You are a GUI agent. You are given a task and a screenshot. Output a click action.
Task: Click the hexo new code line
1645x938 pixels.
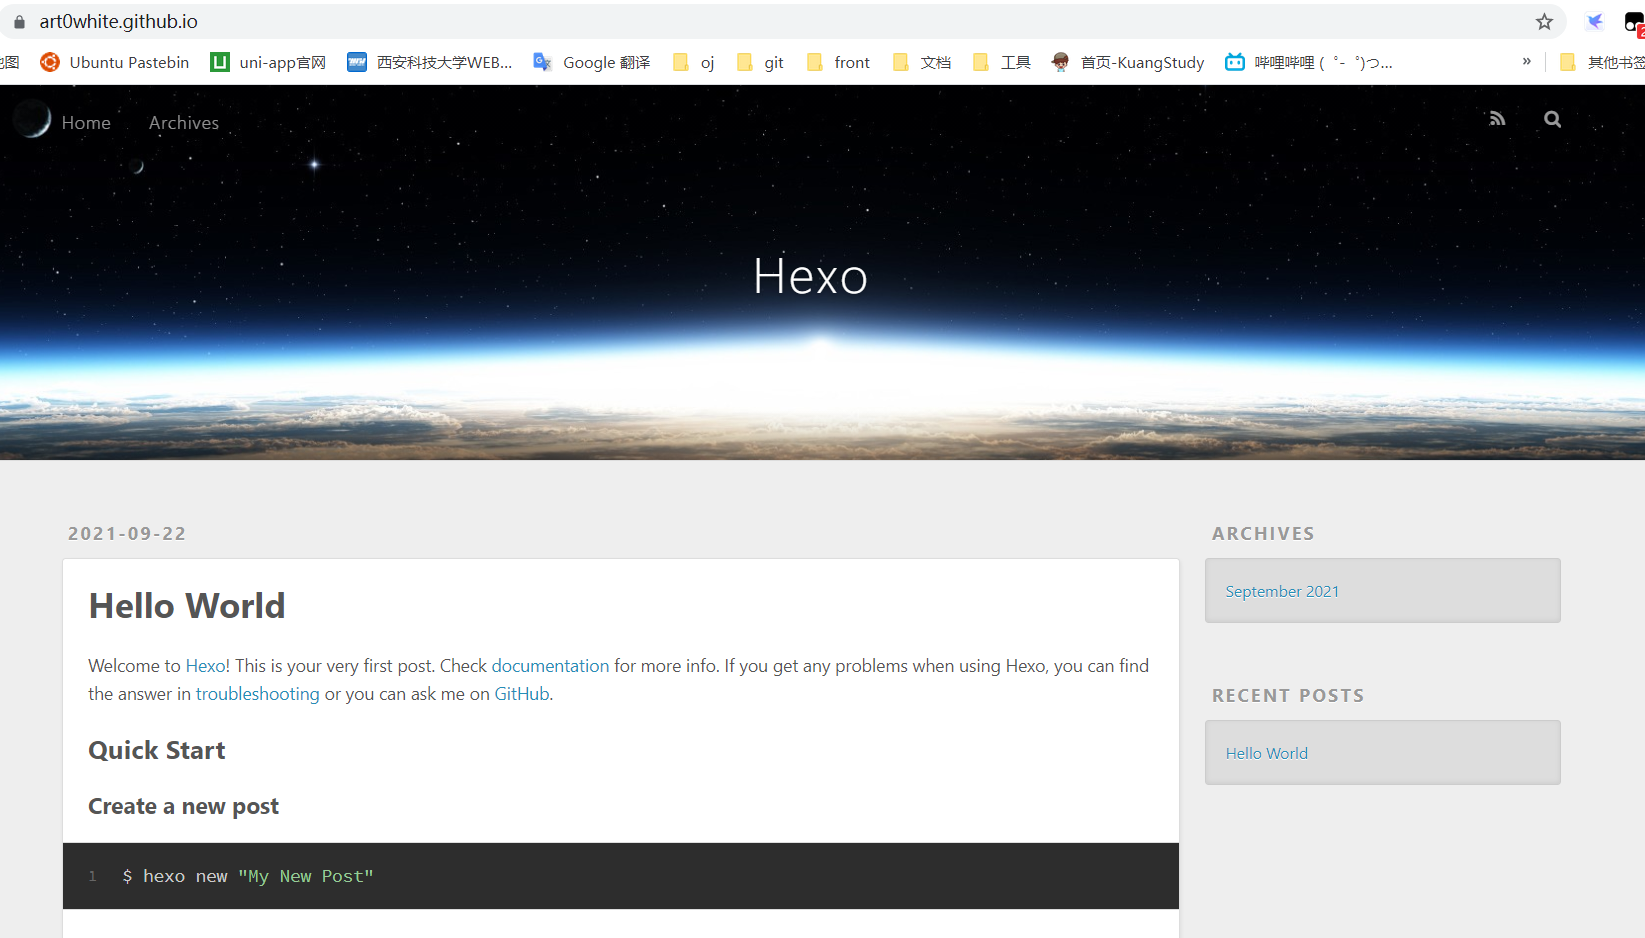pyautogui.click(x=248, y=877)
